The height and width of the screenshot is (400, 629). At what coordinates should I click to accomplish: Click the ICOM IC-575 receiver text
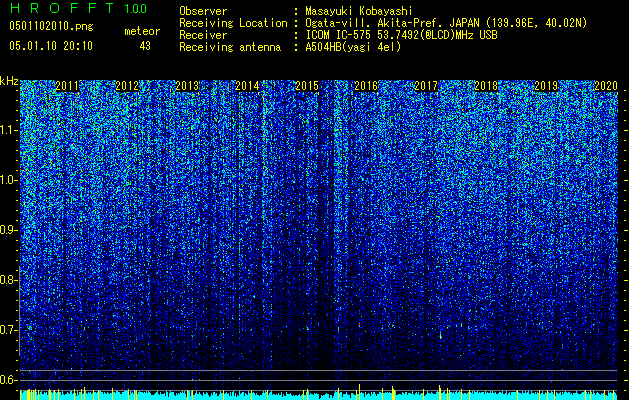tap(401, 35)
